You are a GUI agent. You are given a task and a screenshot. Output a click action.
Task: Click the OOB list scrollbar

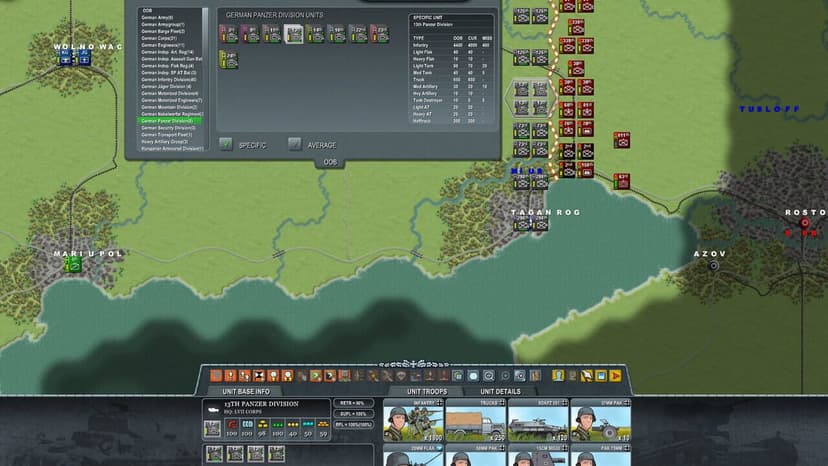coord(205,79)
